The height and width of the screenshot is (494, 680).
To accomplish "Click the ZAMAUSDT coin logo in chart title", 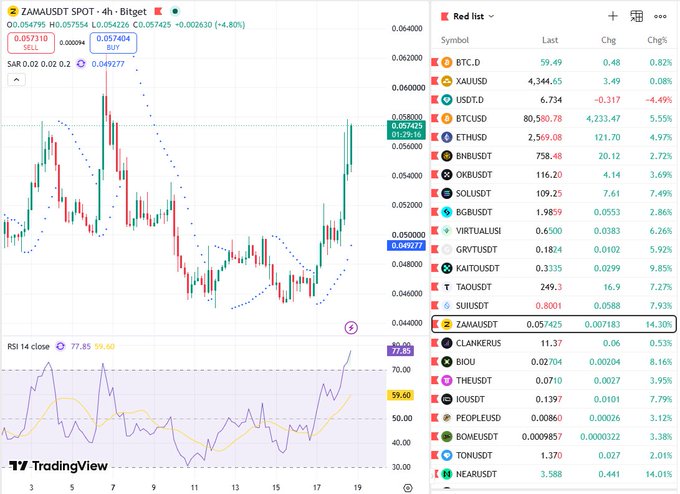I will [13, 11].
